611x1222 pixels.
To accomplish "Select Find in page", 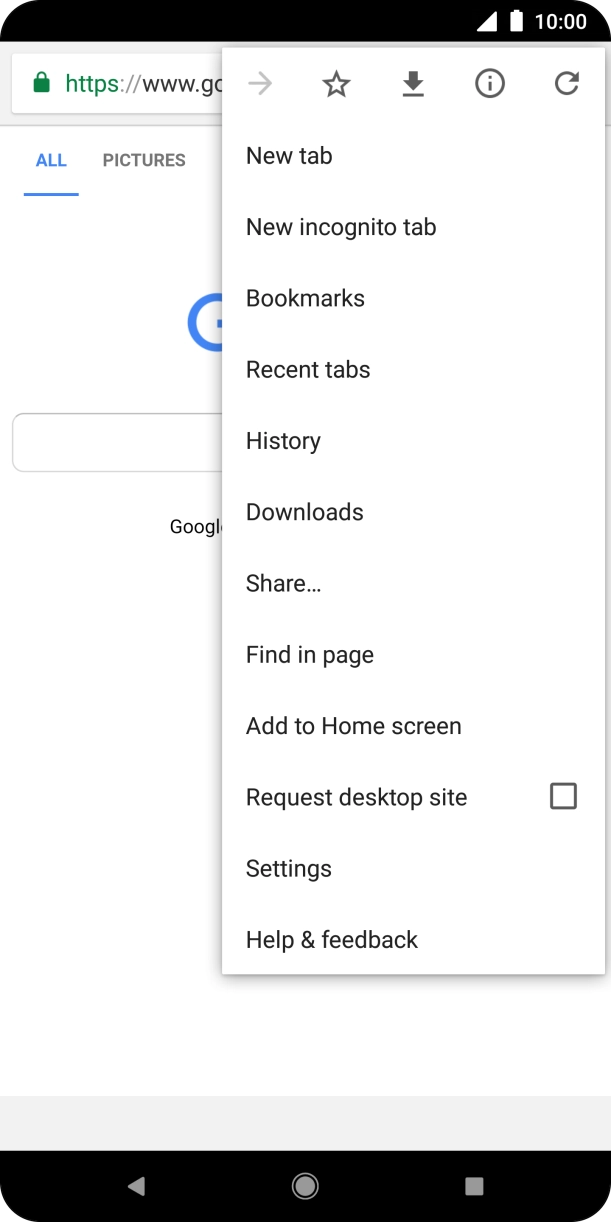I will (310, 655).
